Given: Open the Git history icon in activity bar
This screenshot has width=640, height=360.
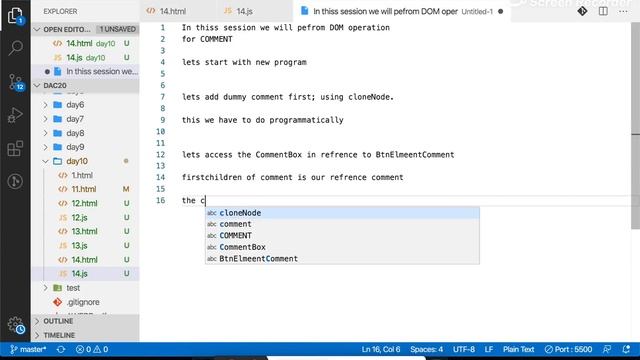Looking at the screenshot, I should coord(15,181).
